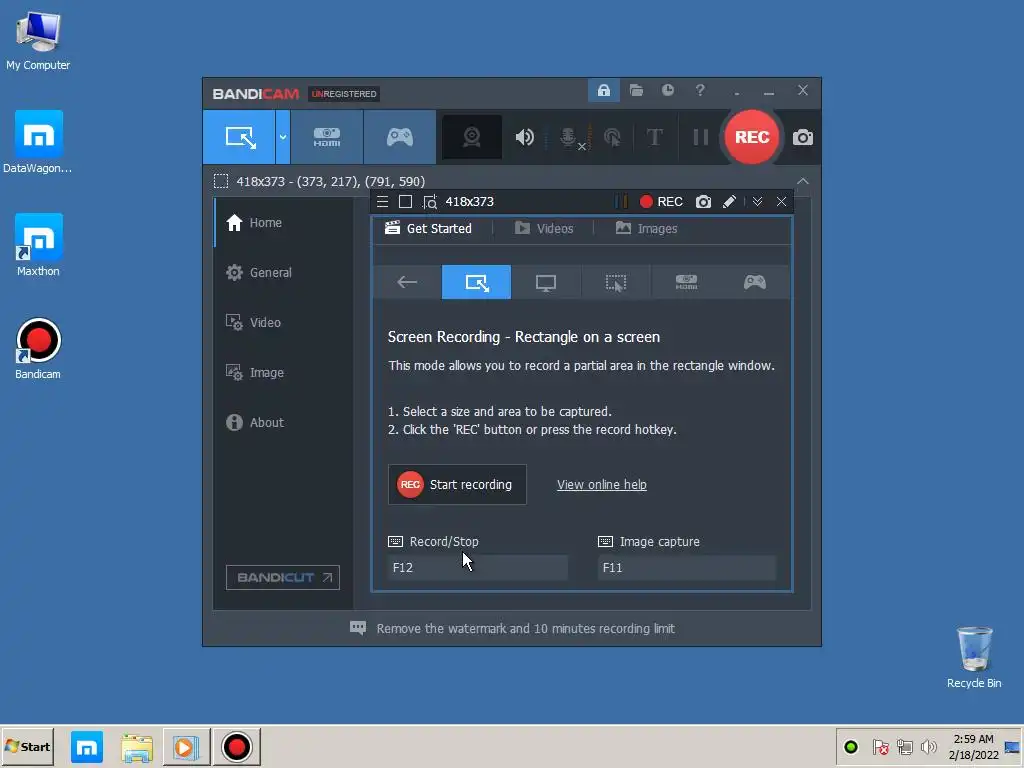This screenshot has height=768, width=1024.
Task: Open screen recording mode dropdown arrow
Action: click(x=283, y=137)
